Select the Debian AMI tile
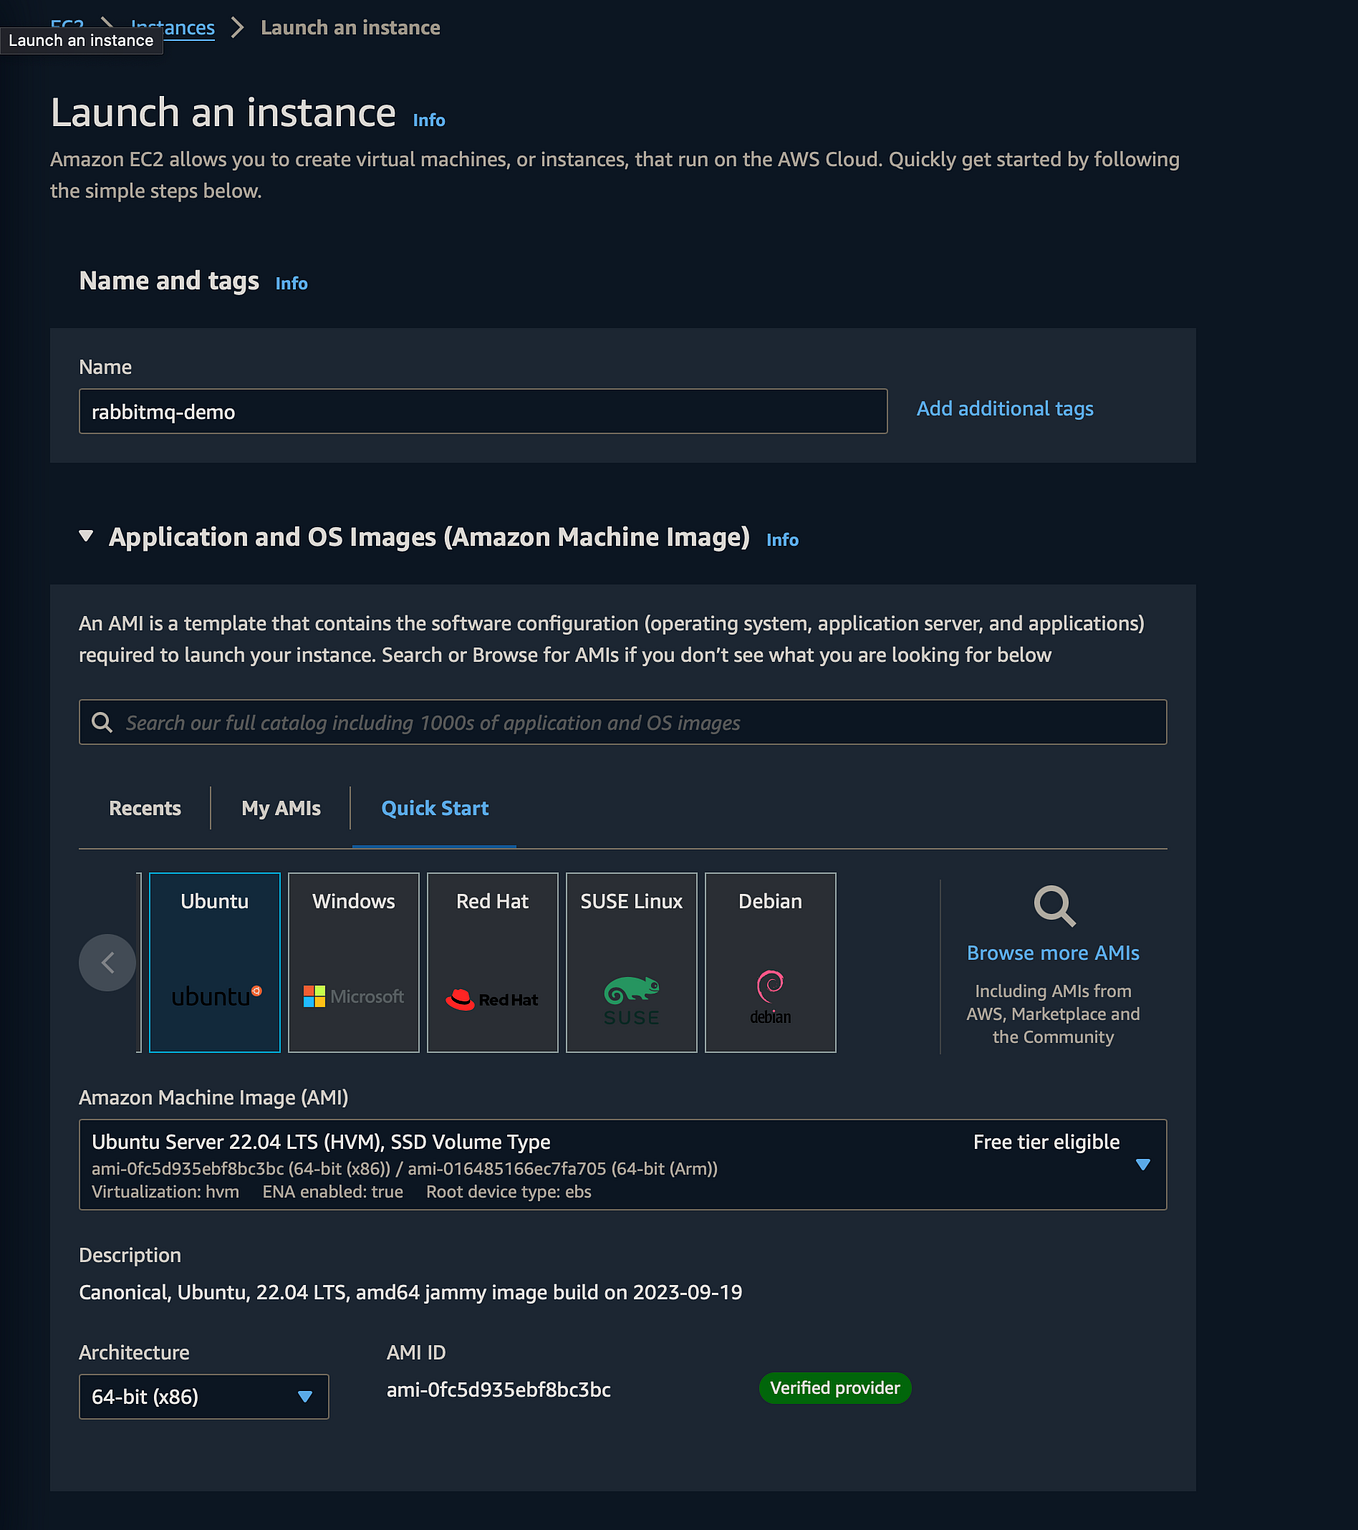1358x1530 pixels. (770, 962)
